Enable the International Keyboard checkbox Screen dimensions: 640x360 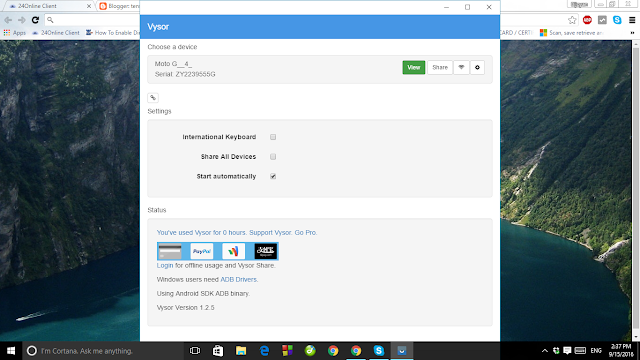point(273,137)
